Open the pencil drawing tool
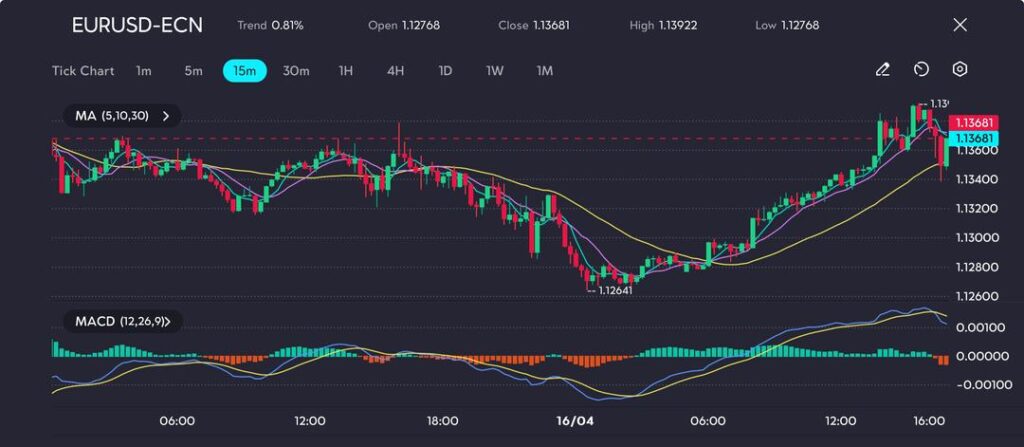The width and height of the screenshot is (1024, 447). 882,70
